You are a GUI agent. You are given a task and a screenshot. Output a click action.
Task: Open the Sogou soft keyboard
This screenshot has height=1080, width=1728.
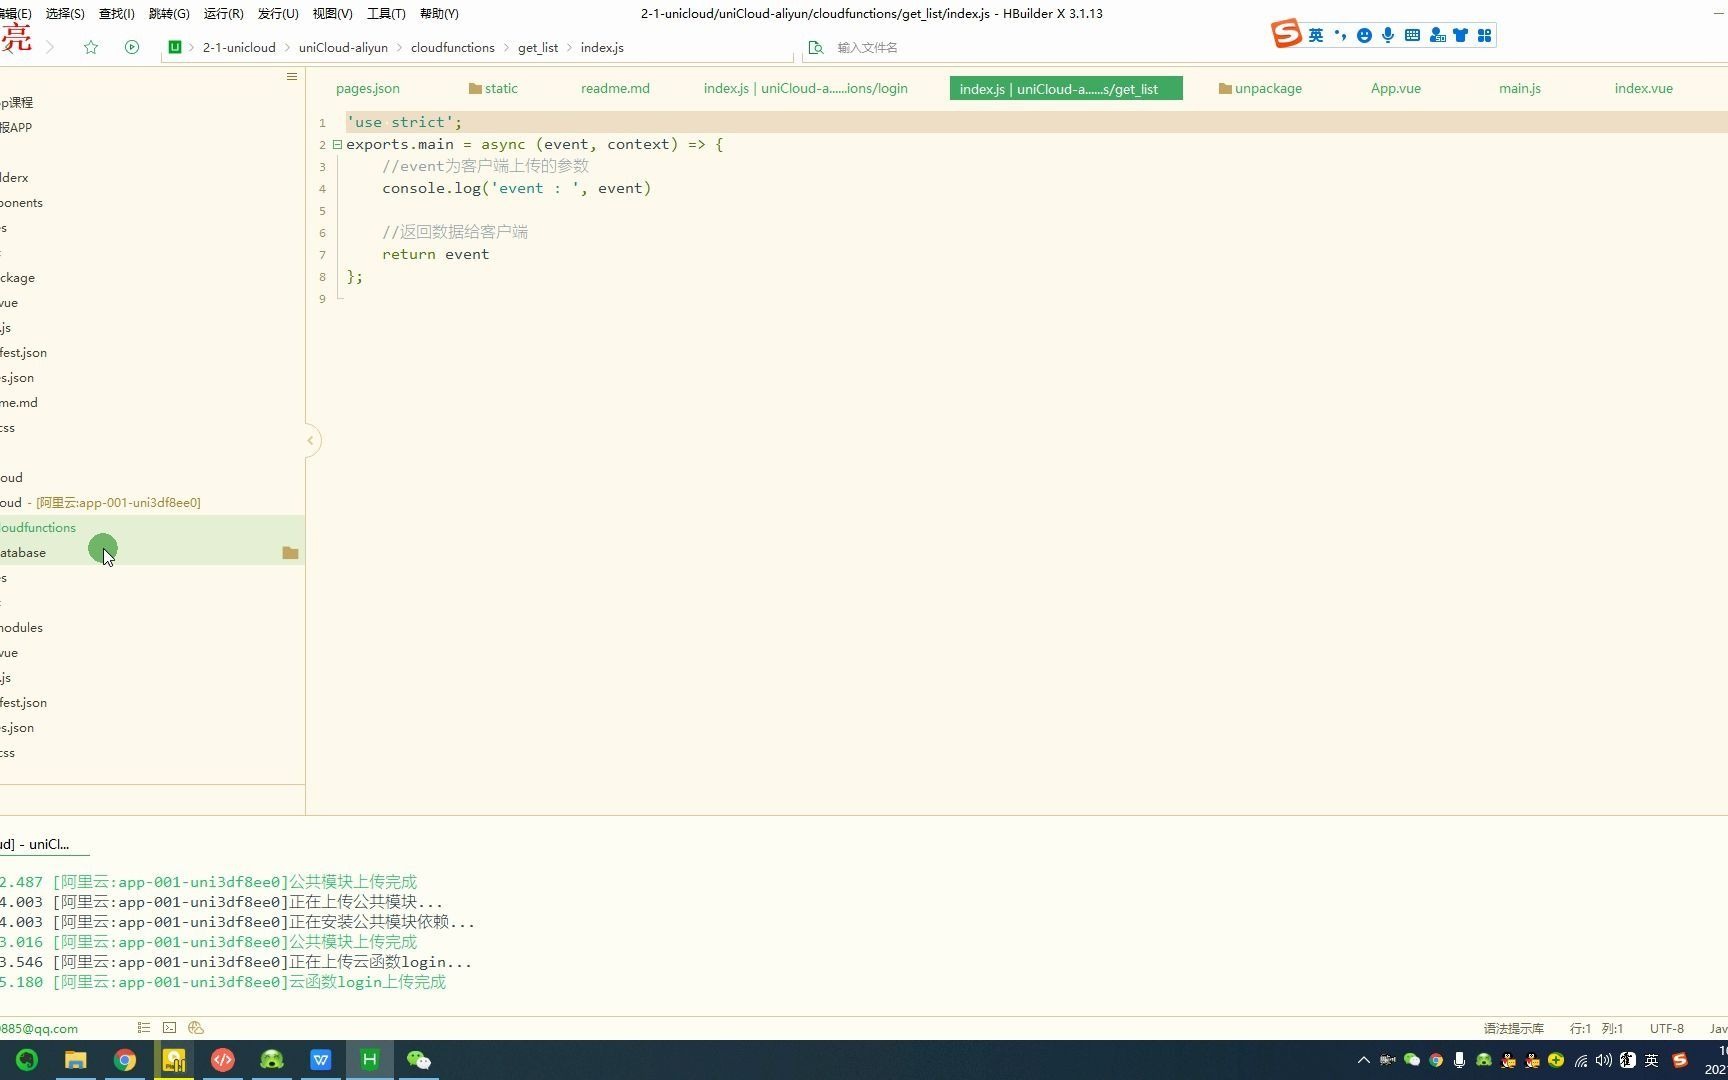(1412, 35)
